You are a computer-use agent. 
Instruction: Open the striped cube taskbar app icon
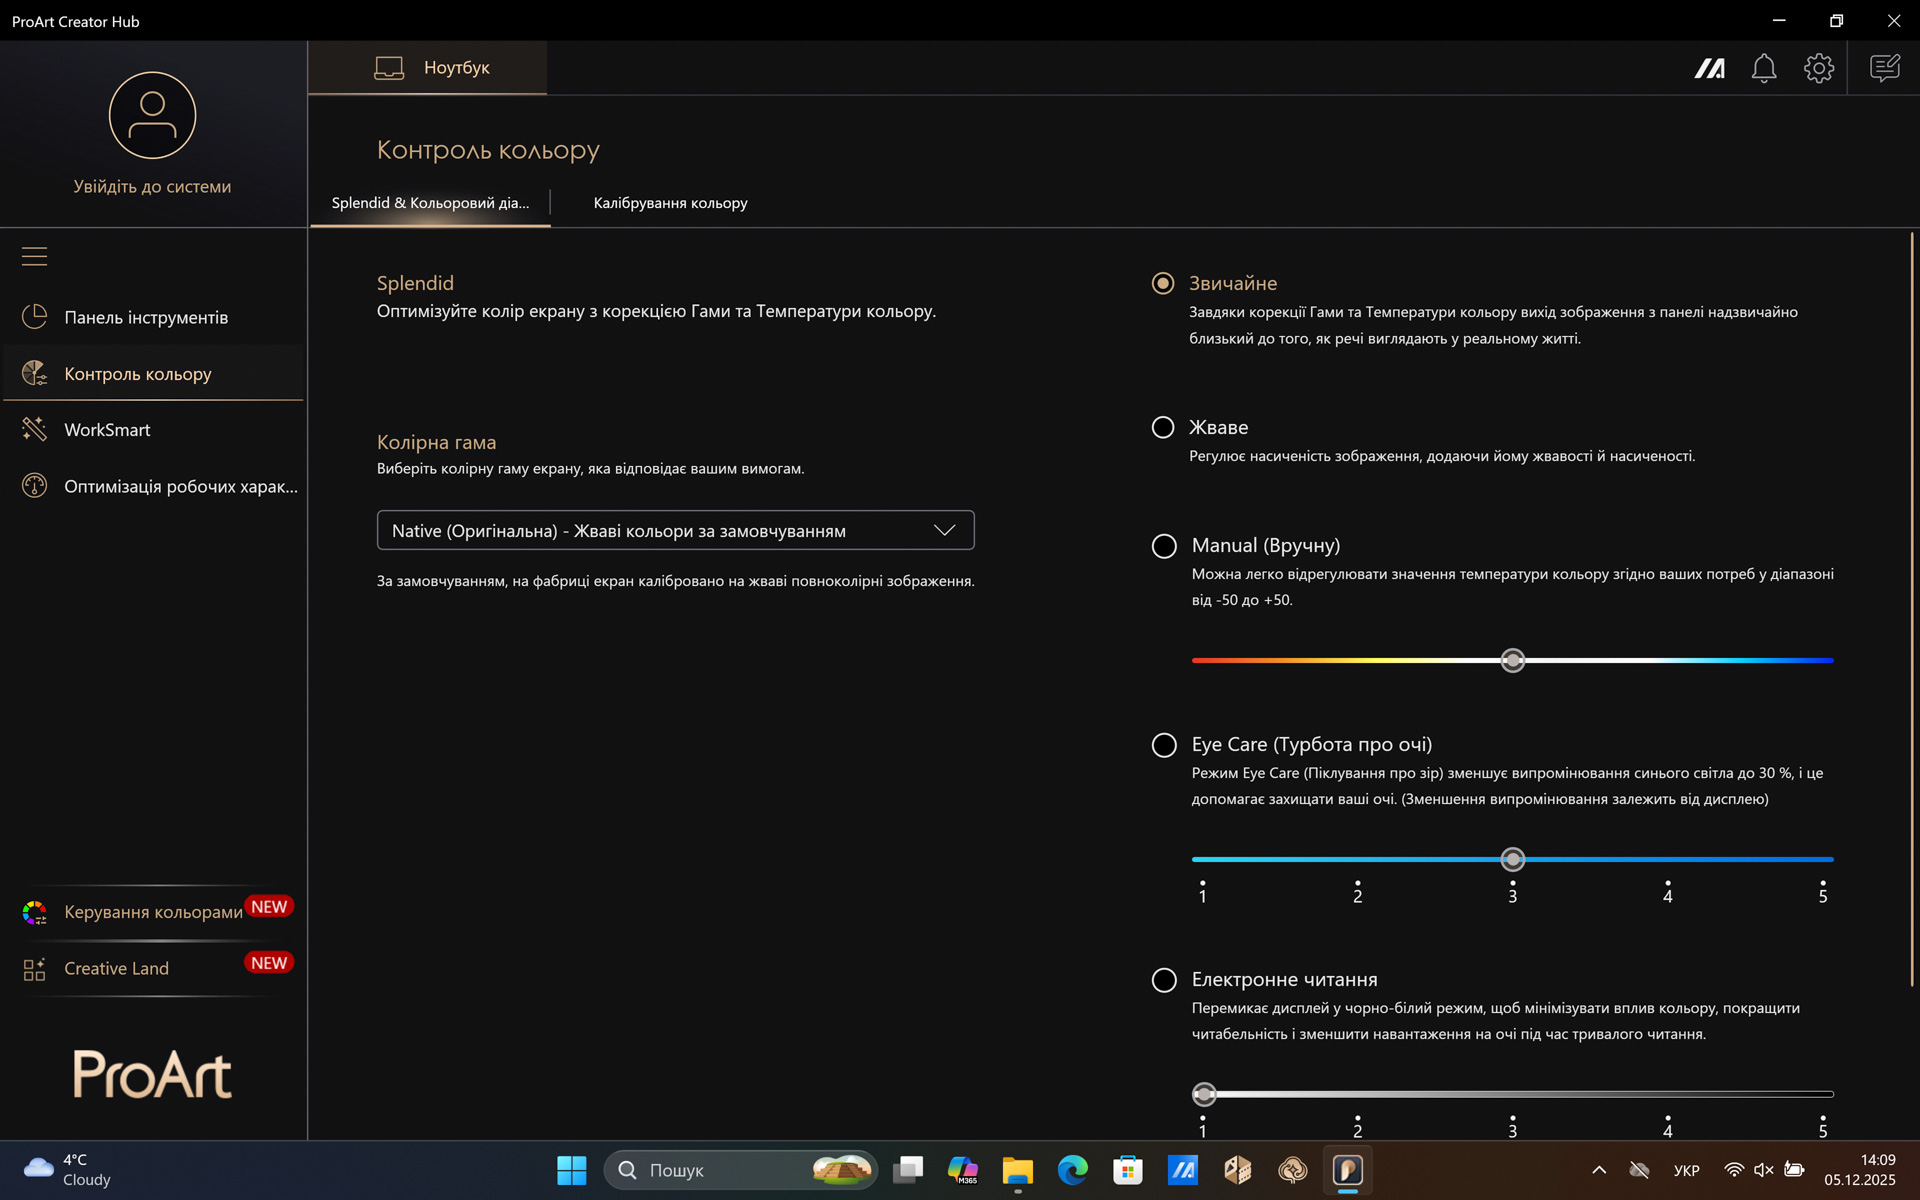1238,1170
